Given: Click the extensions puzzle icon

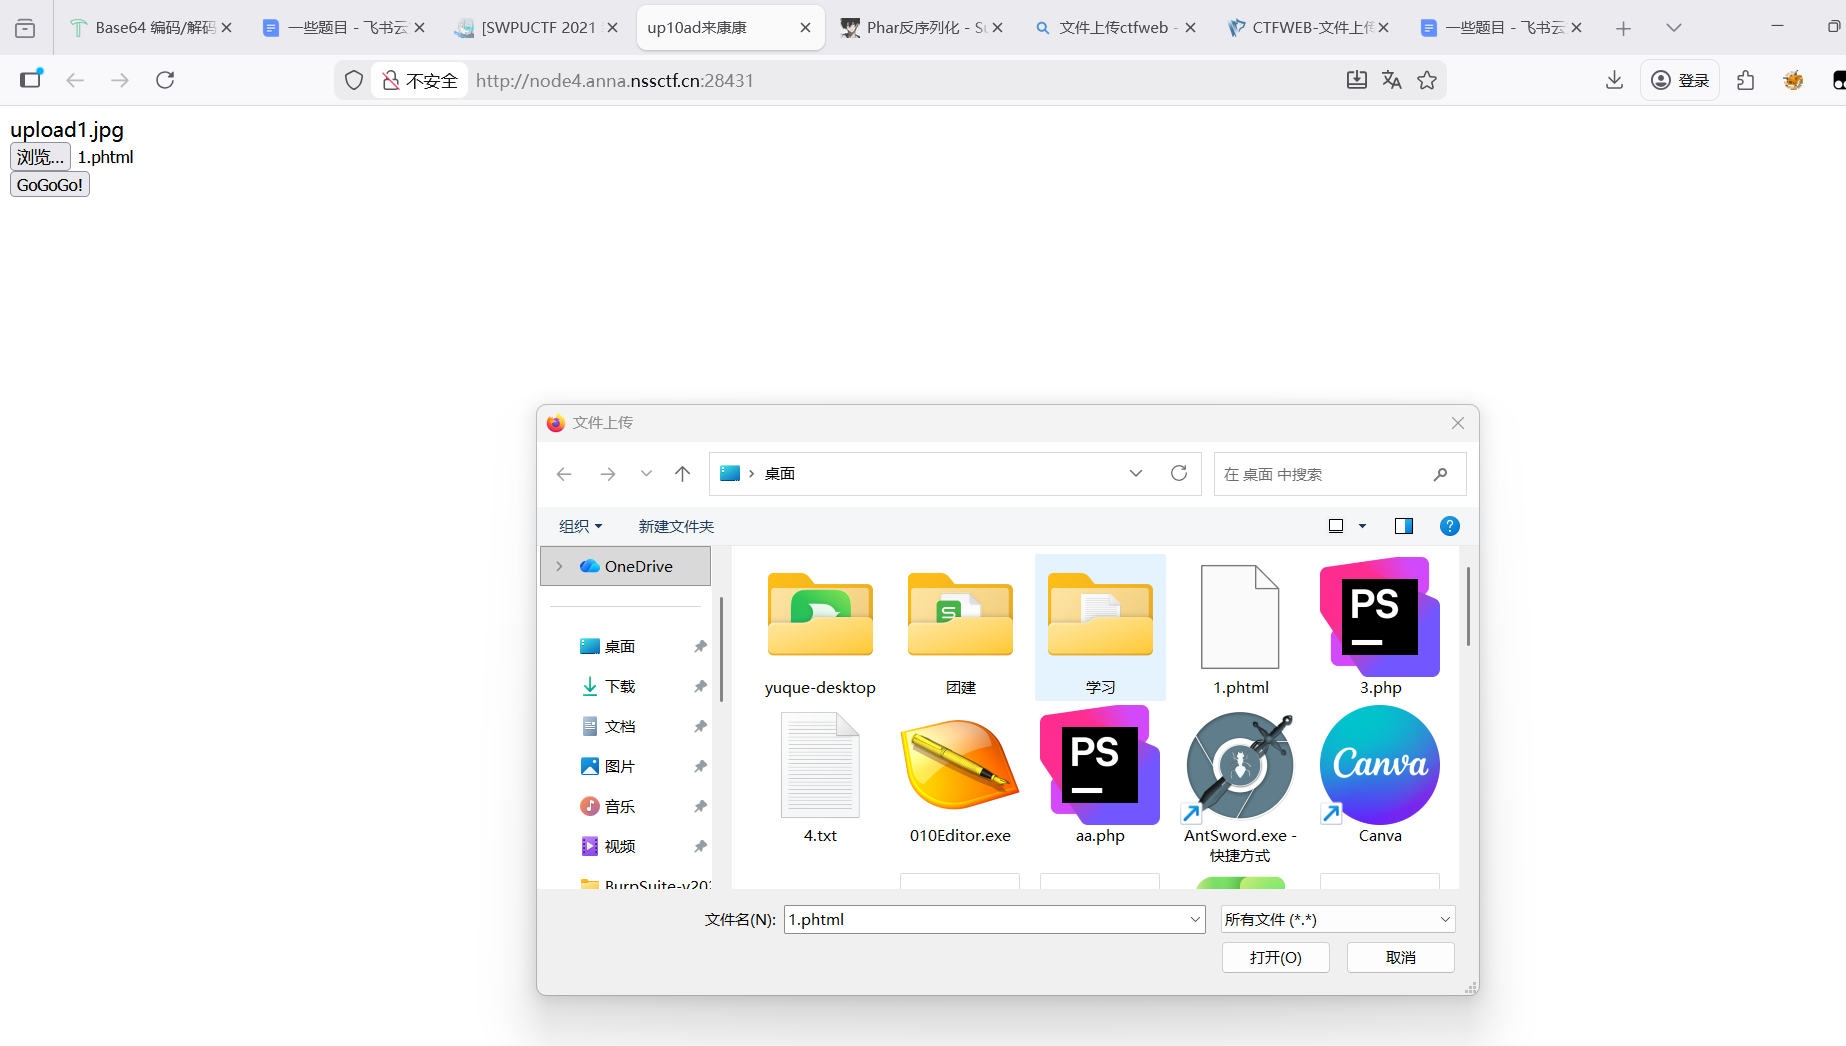Looking at the screenshot, I should click(x=1746, y=80).
